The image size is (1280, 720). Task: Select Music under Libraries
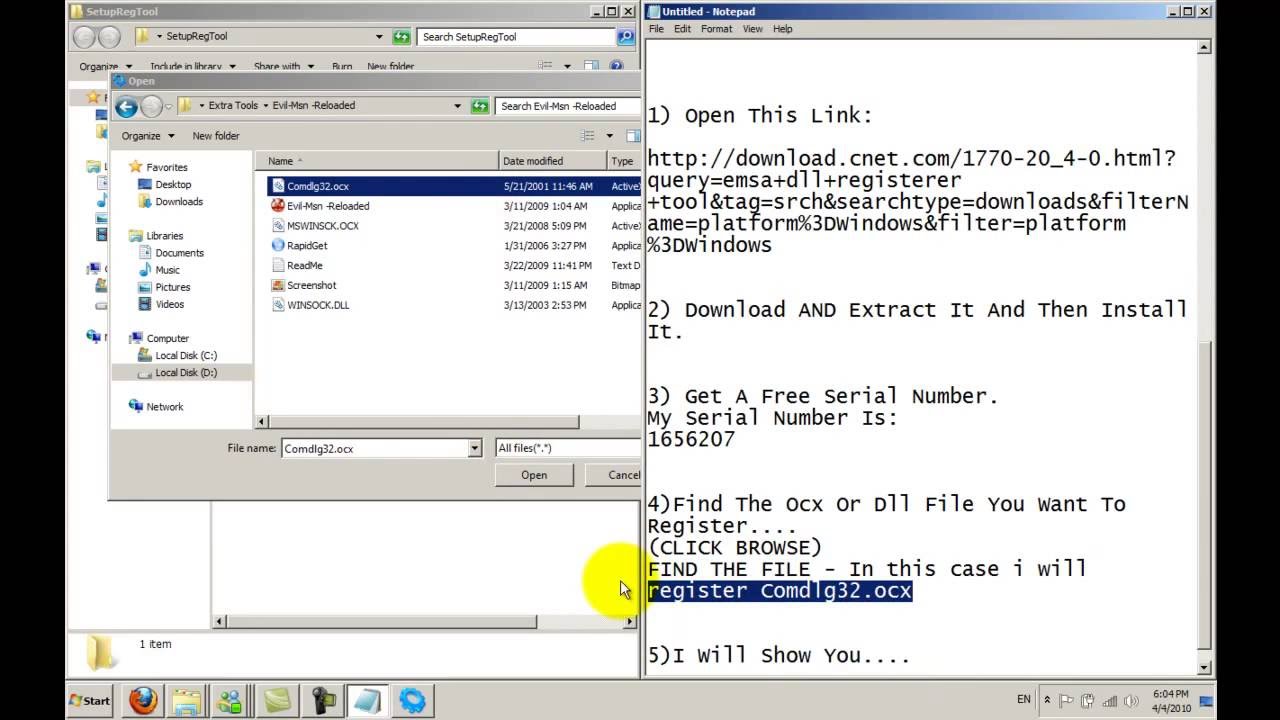(158, 270)
